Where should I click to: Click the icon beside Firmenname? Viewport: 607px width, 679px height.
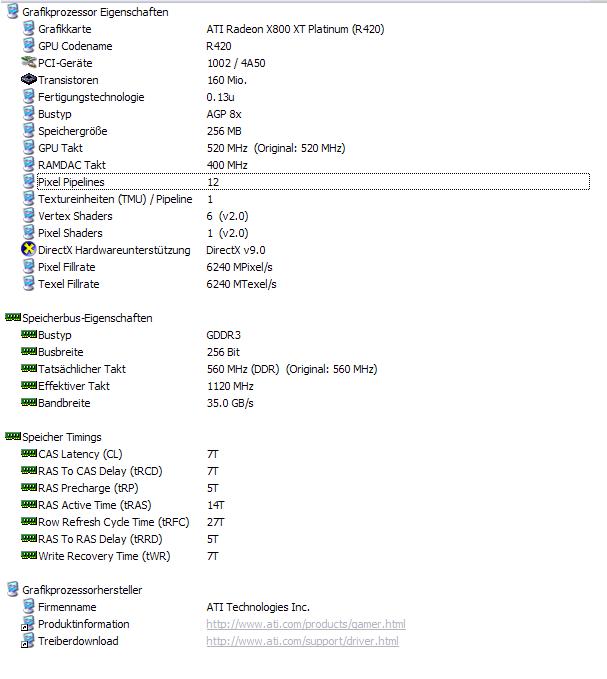click(x=29, y=607)
